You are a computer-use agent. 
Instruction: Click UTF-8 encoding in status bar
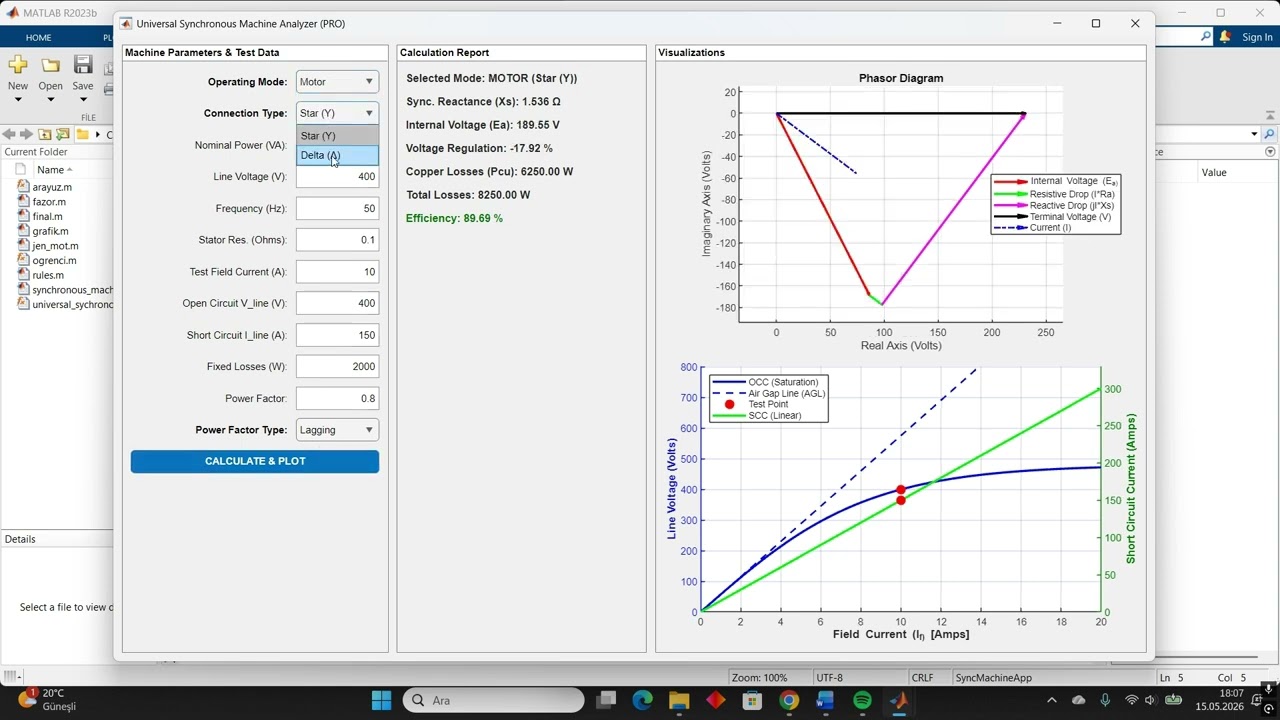[829, 678]
